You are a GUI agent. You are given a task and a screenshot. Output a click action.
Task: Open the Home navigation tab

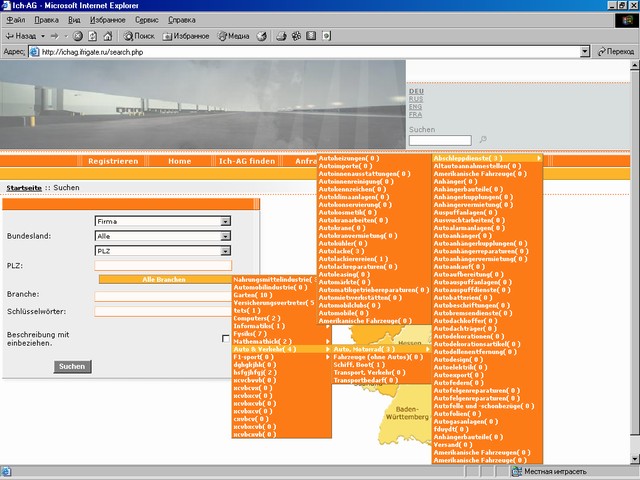[180, 161]
